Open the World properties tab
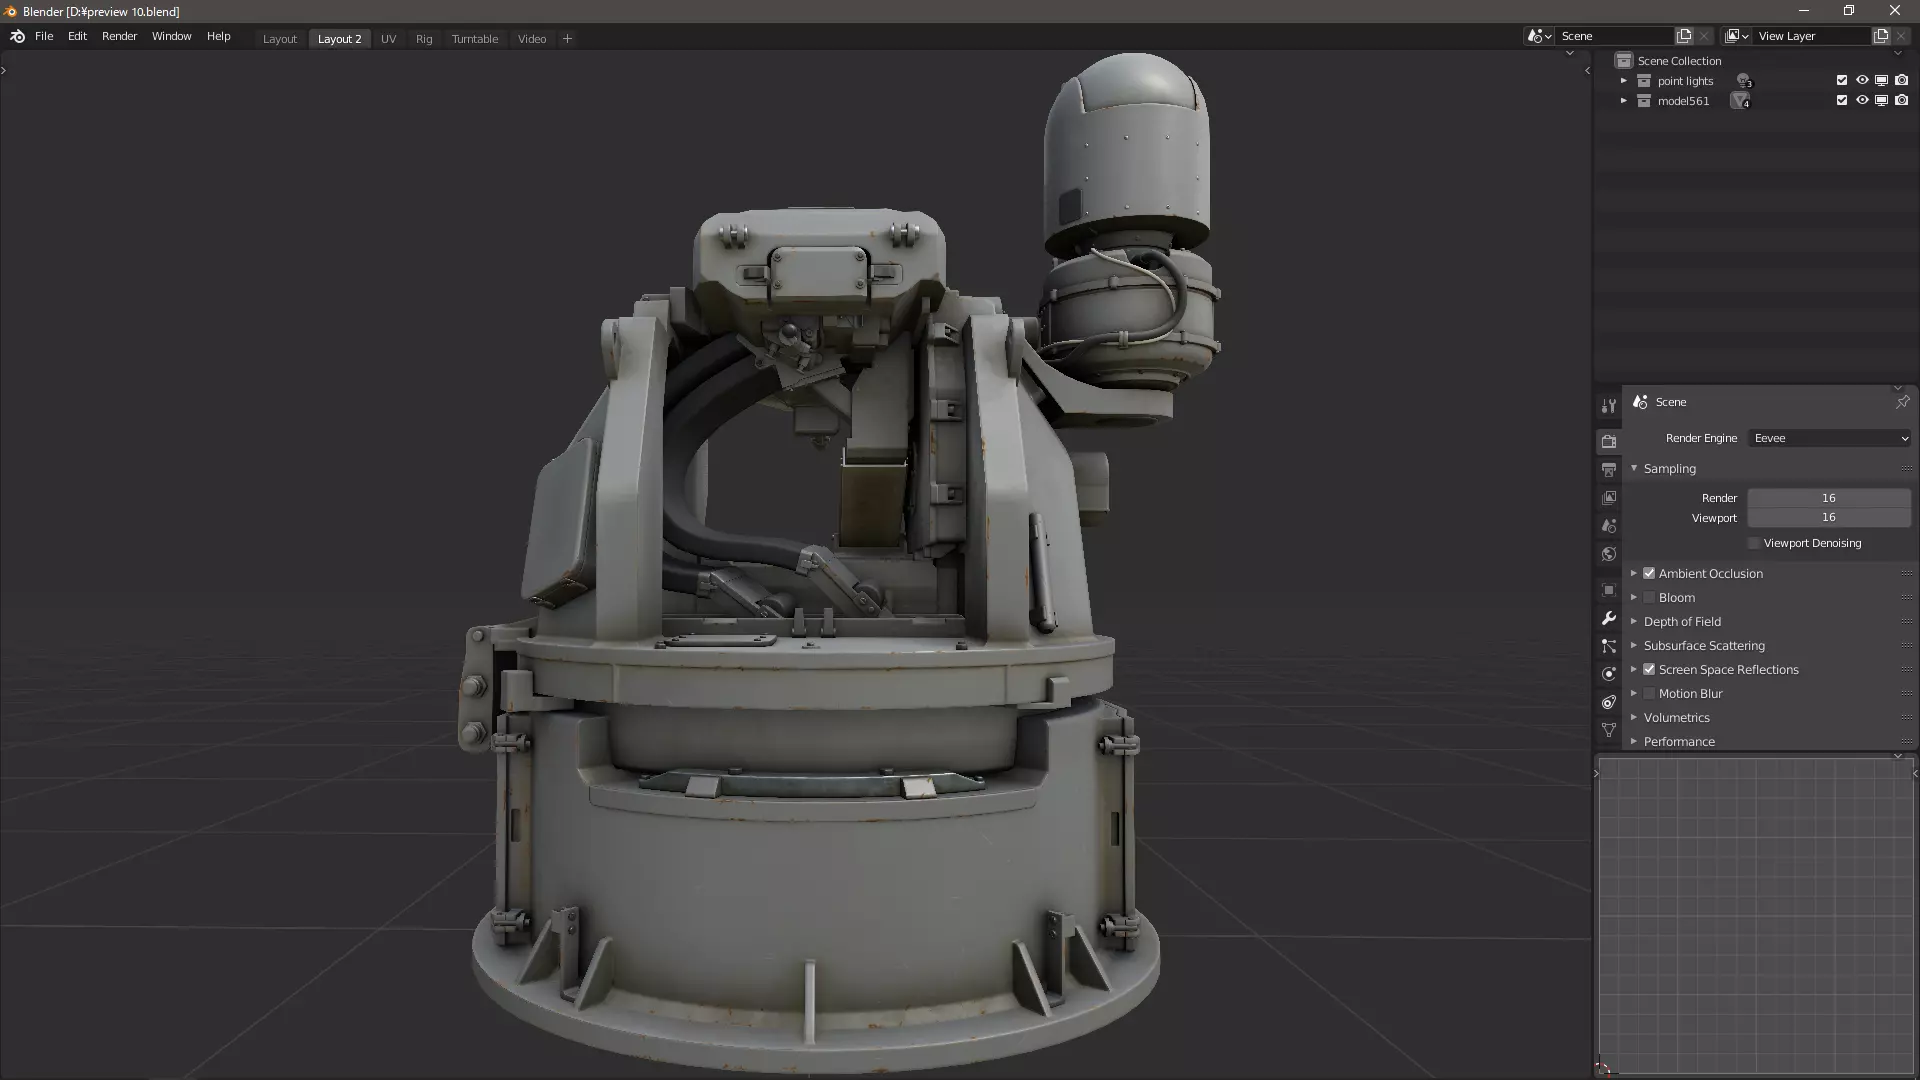 click(x=1608, y=553)
